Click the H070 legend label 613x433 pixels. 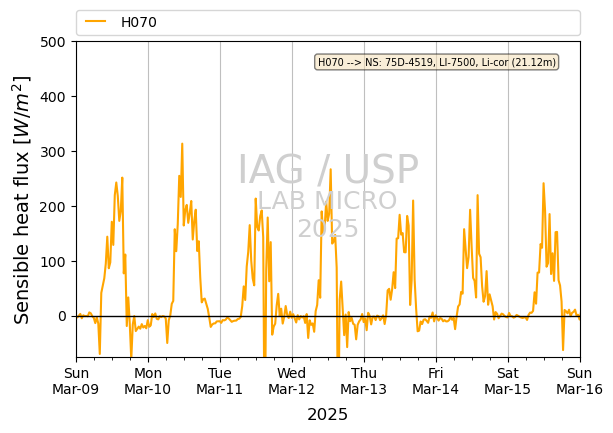(x=139, y=22)
